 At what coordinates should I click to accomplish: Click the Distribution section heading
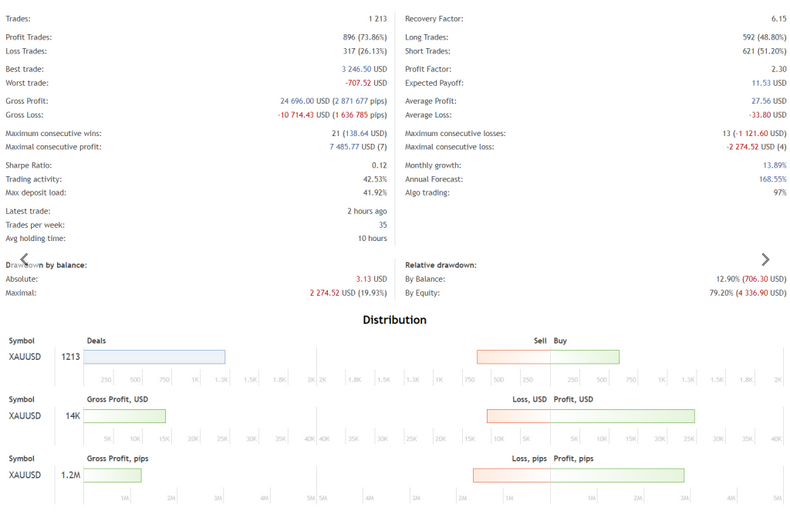coord(394,320)
